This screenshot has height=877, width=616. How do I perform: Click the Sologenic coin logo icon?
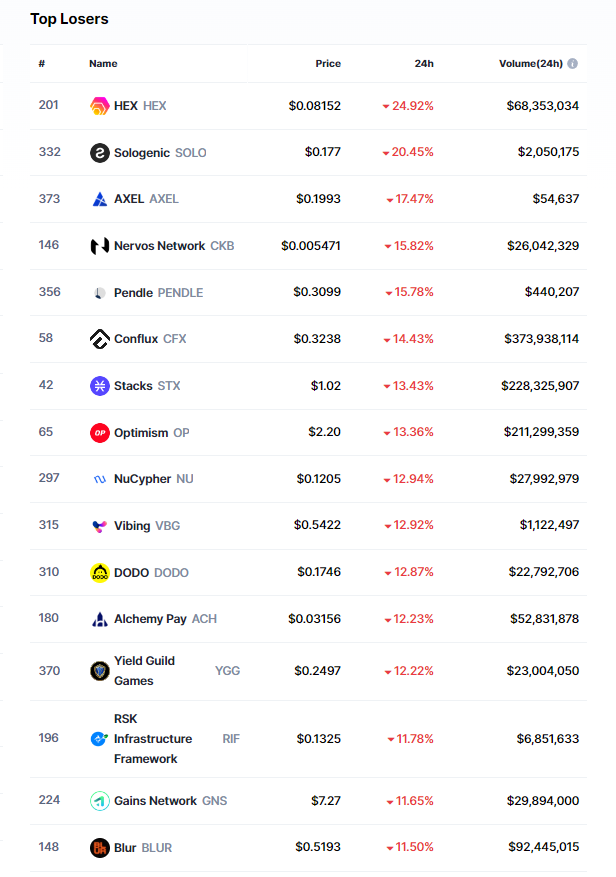[x=99, y=152]
